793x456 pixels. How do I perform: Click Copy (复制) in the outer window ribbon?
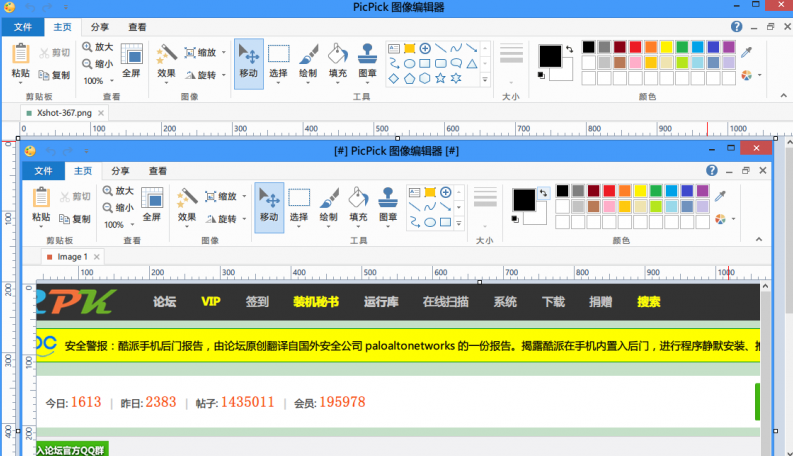click(55, 75)
